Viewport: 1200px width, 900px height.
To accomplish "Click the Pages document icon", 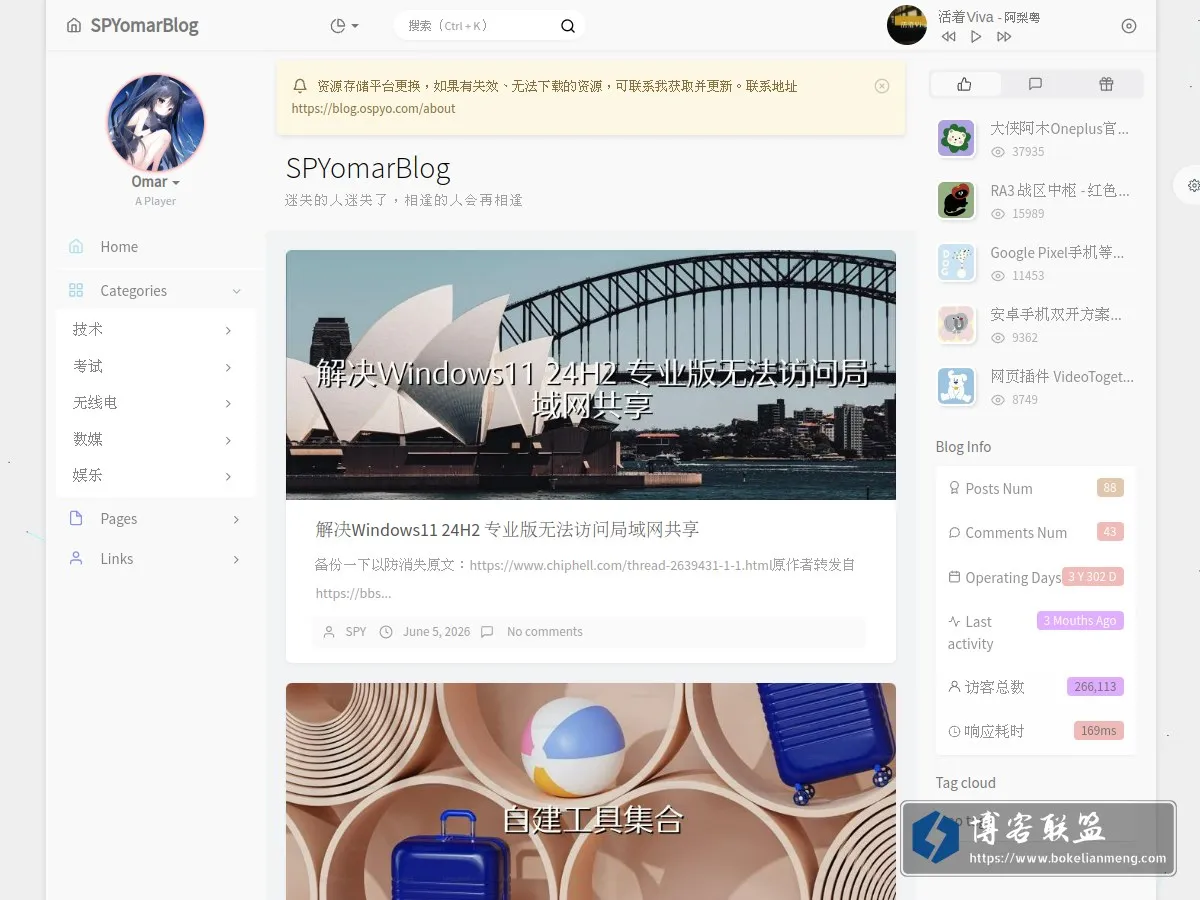I will point(76,518).
